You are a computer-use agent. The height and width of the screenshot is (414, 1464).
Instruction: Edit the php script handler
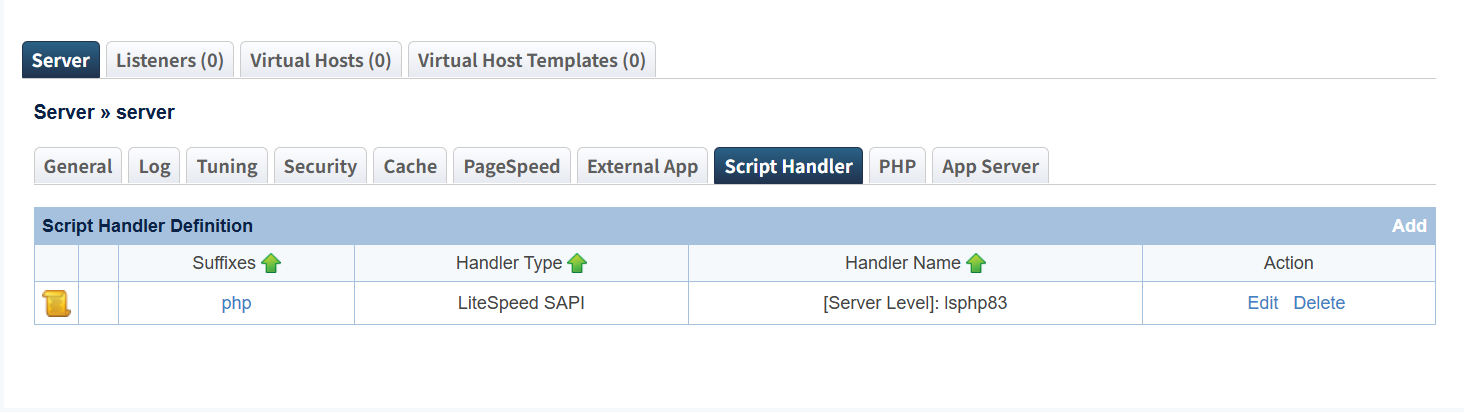(x=1262, y=303)
